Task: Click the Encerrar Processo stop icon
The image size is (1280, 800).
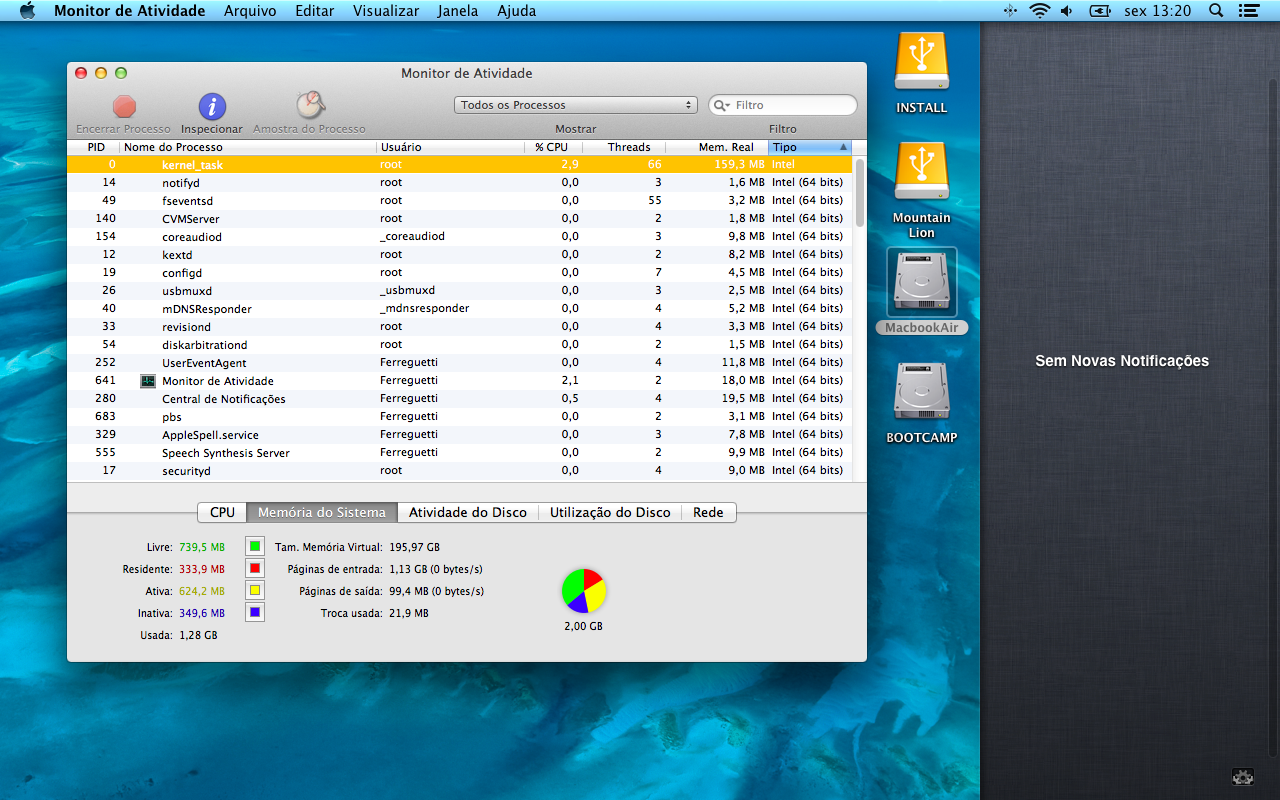Action: click(124, 106)
